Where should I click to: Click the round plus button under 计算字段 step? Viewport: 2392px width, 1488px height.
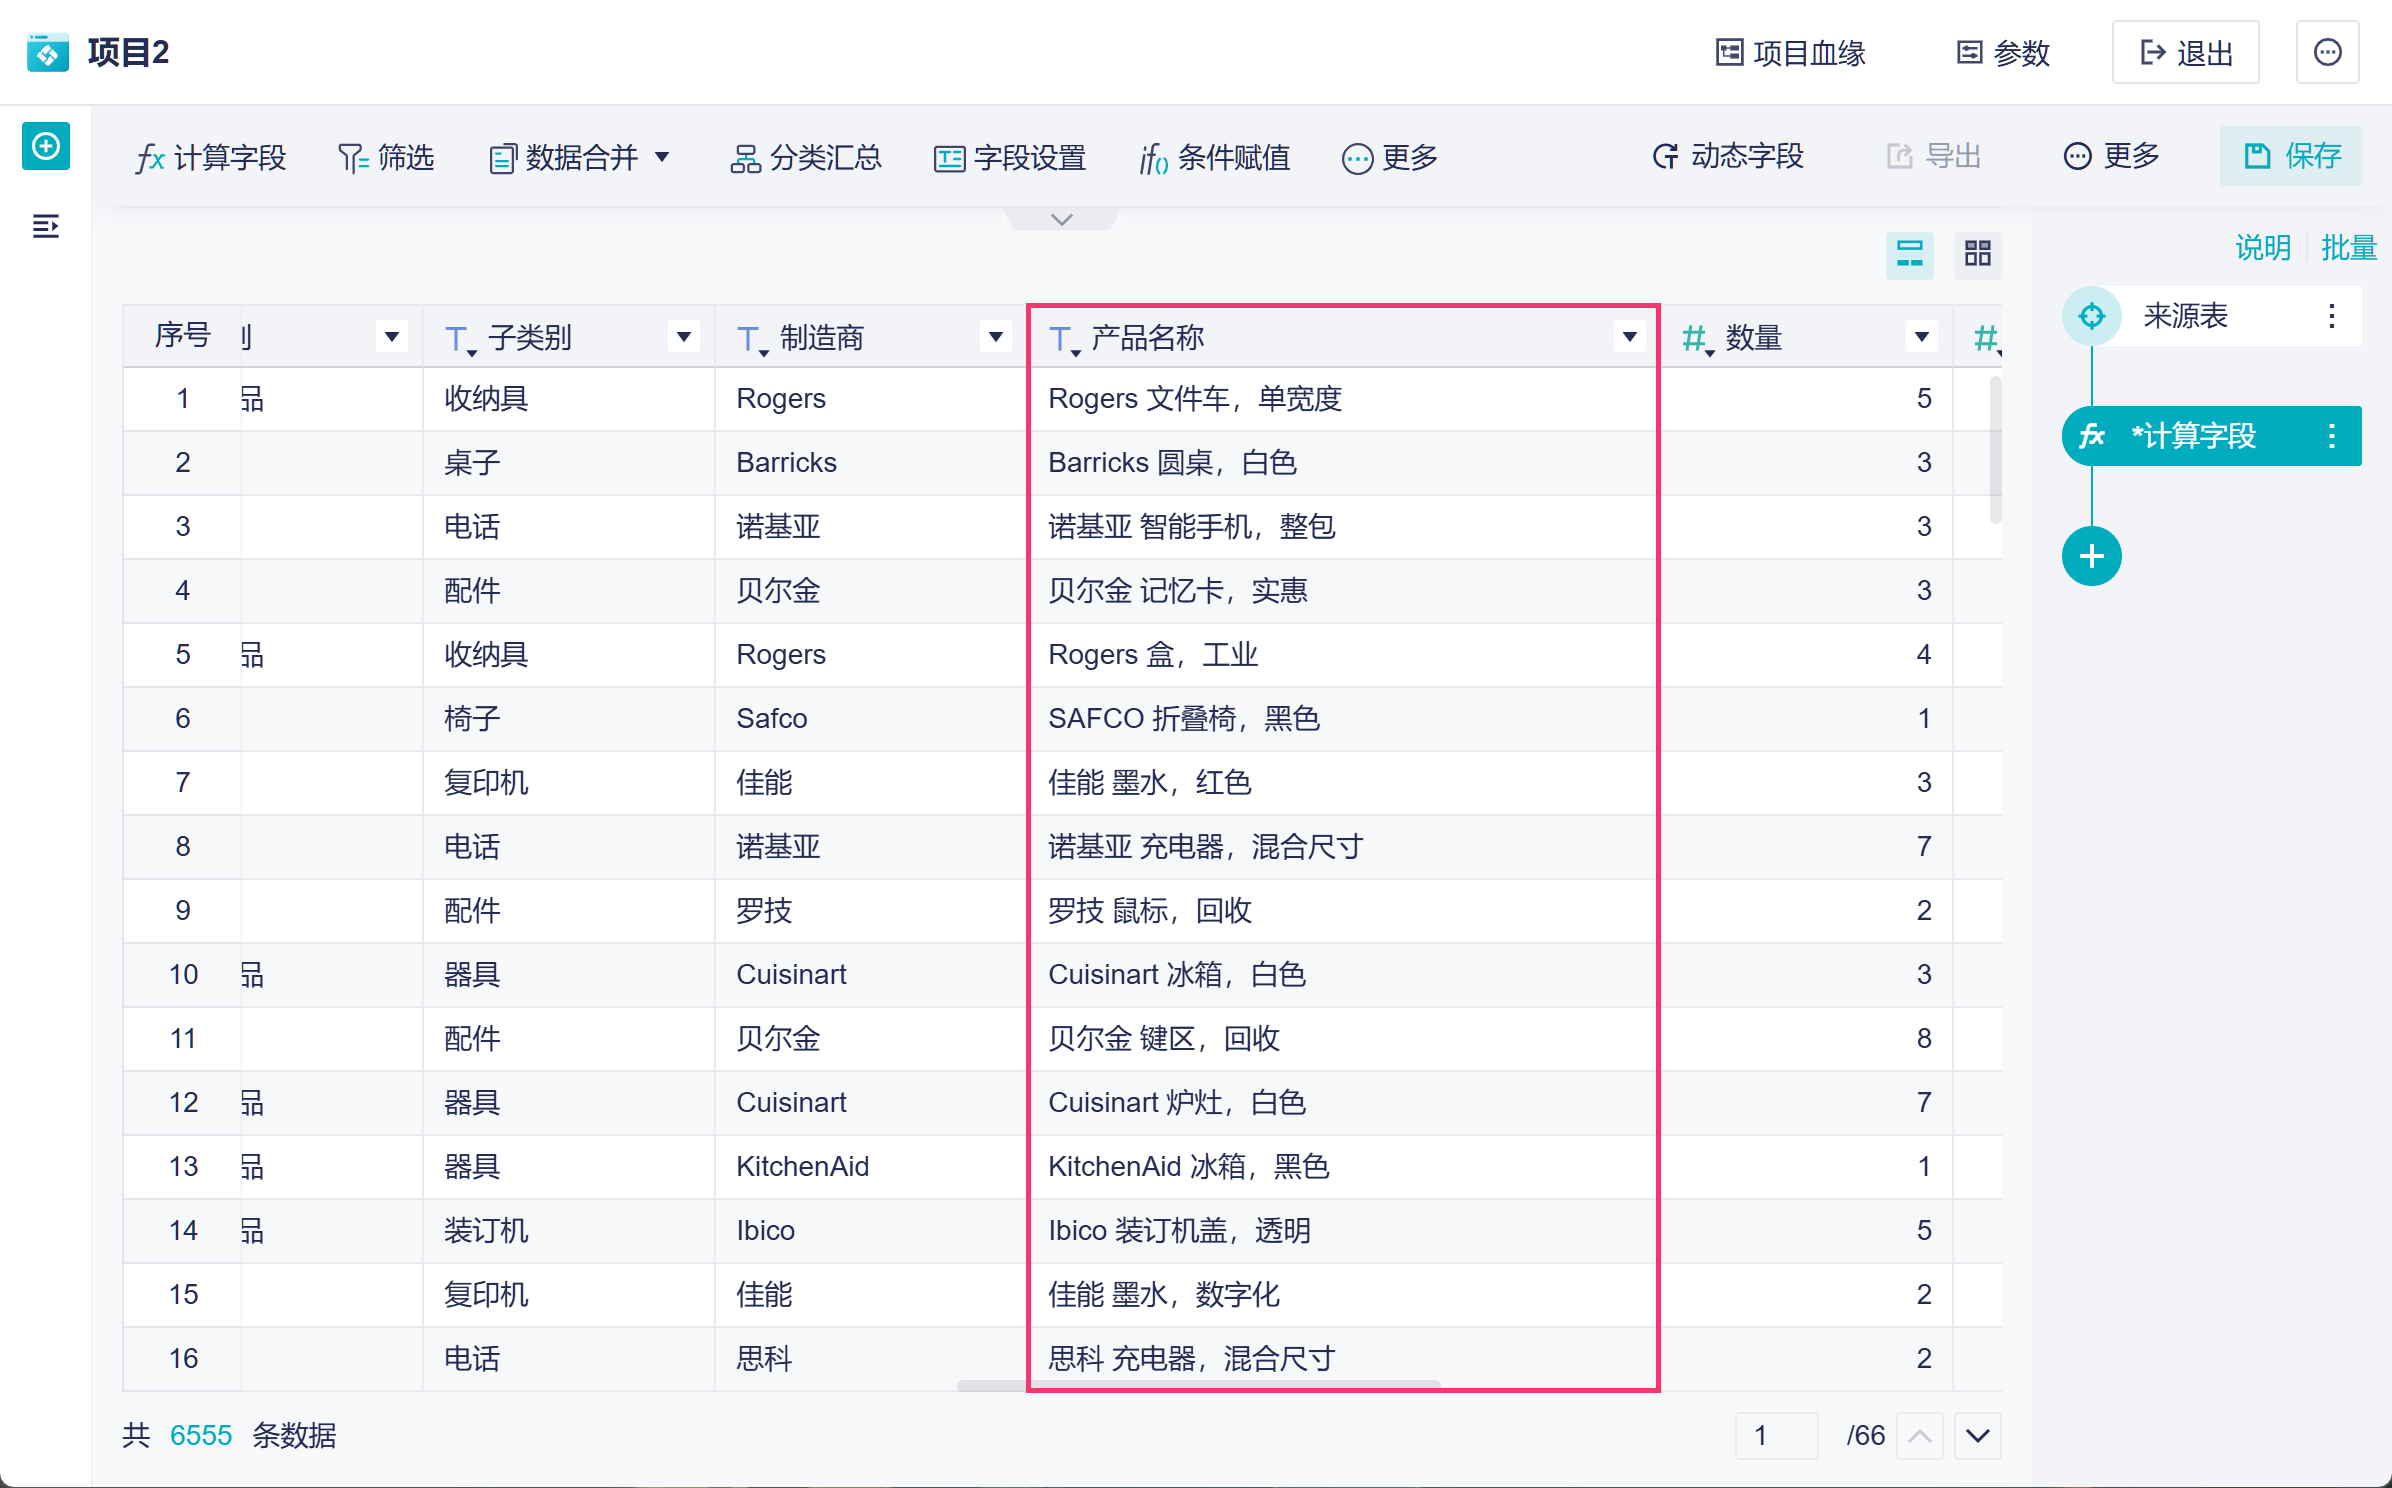coord(2091,556)
